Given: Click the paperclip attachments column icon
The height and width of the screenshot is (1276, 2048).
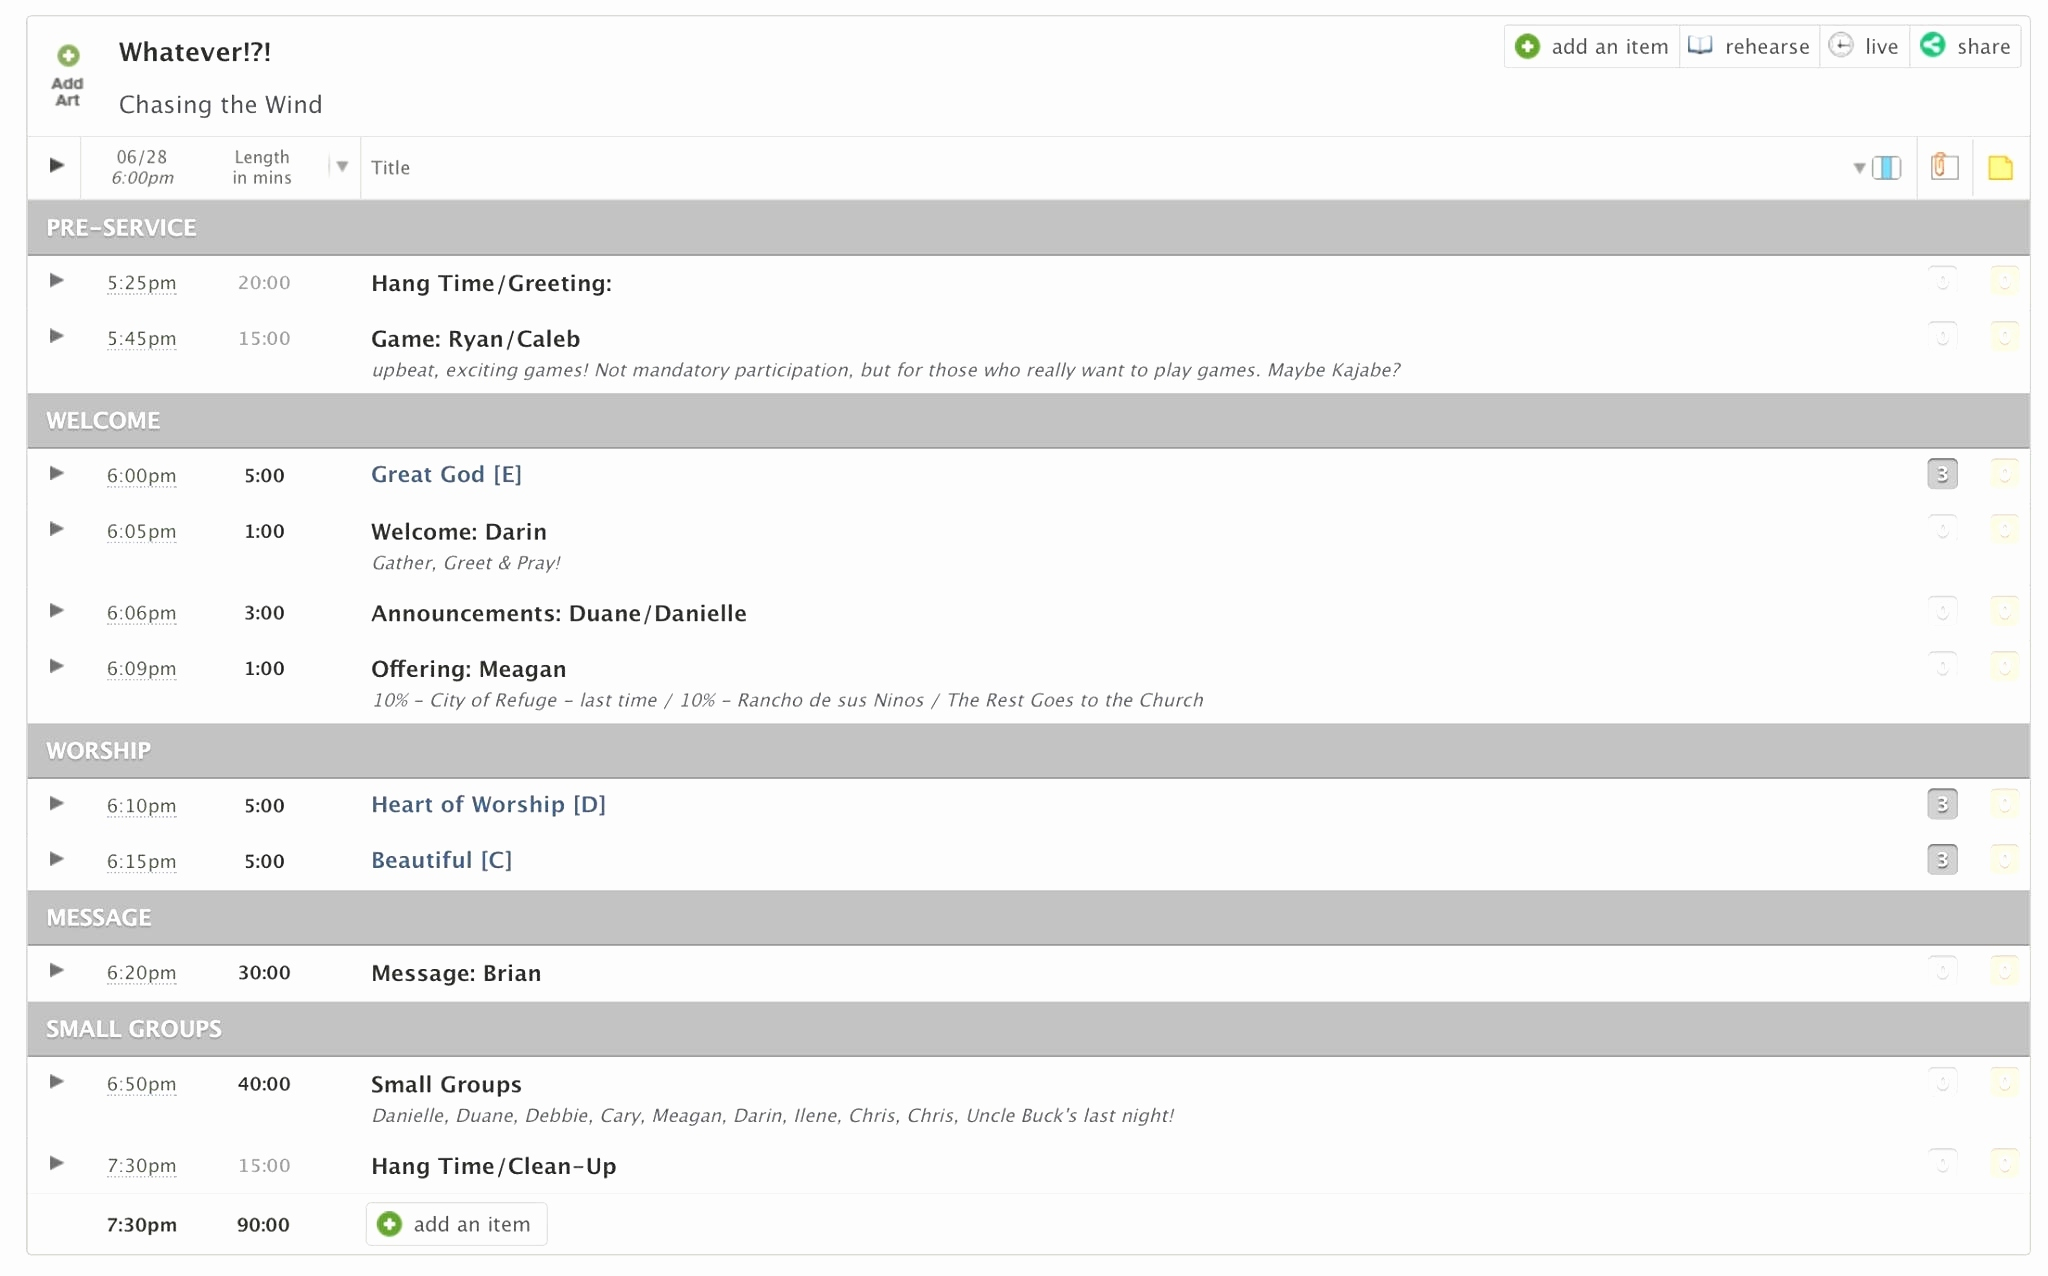Looking at the screenshot, I should pos(1944,167).
